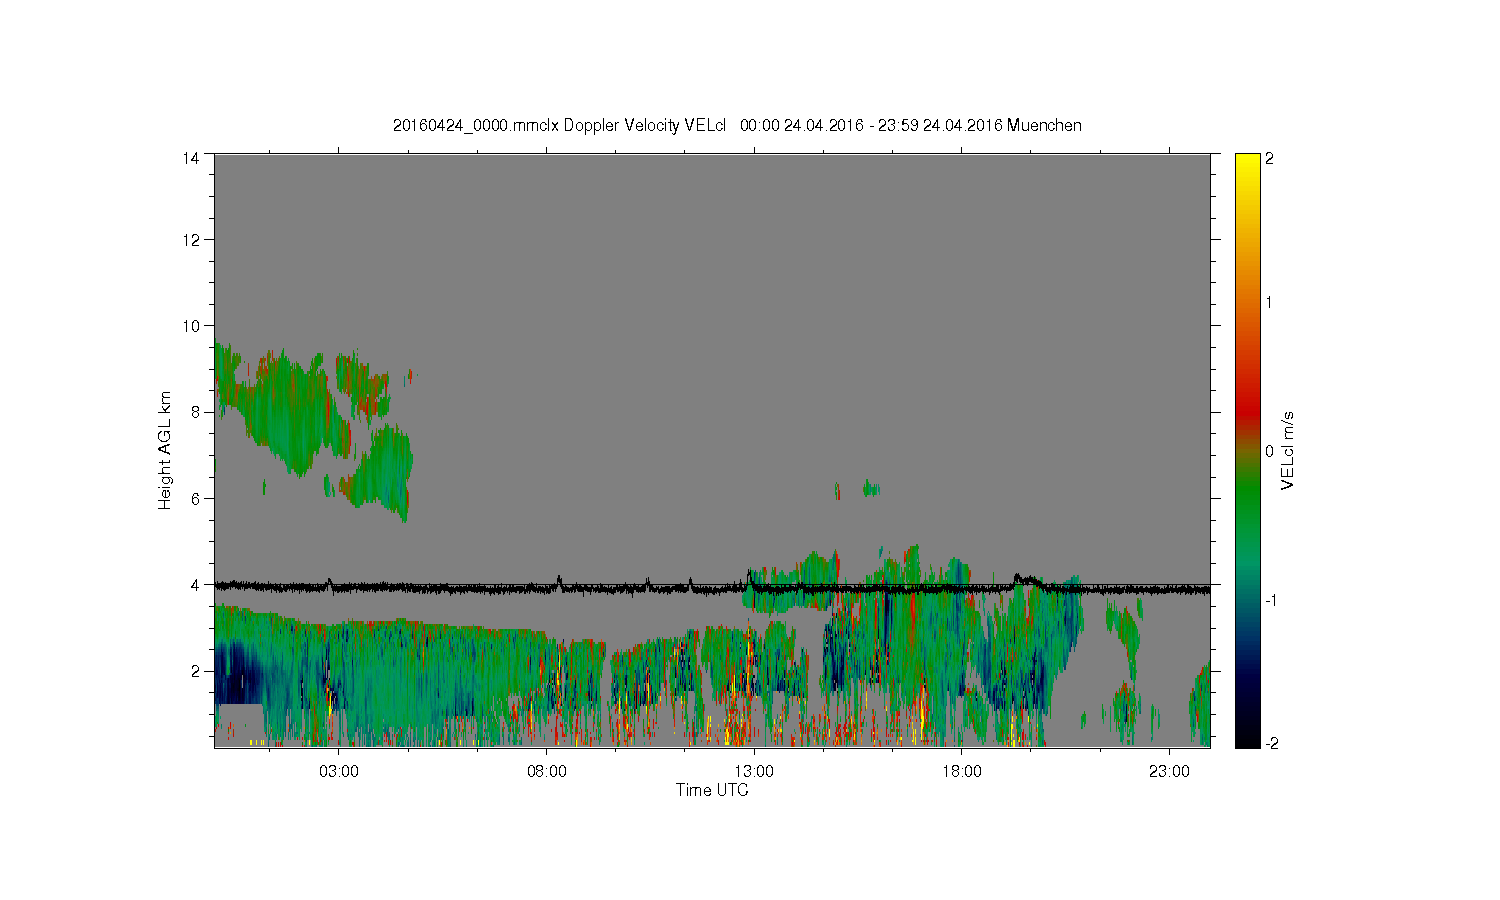This screenshot has height=900, width=1500.
Task: Click the 13:00 time tick label
Action: pos(754,772)
